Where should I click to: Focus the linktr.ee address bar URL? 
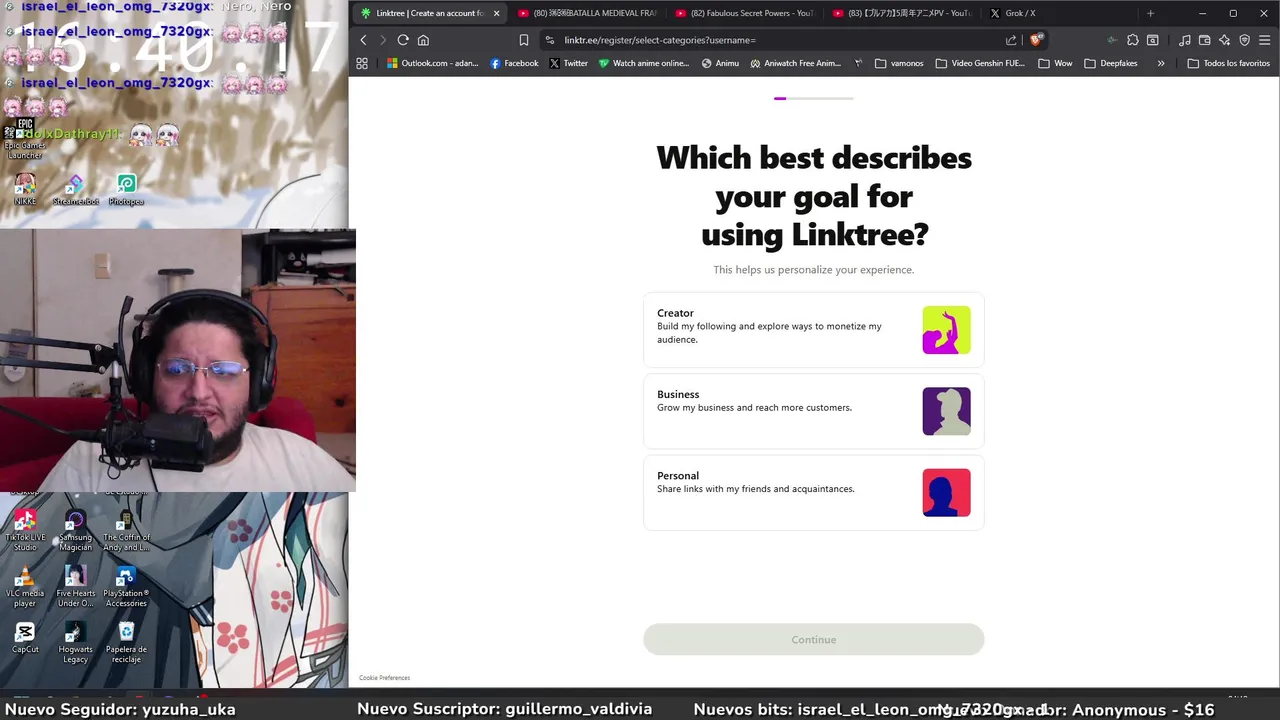[x=660, y=40]
